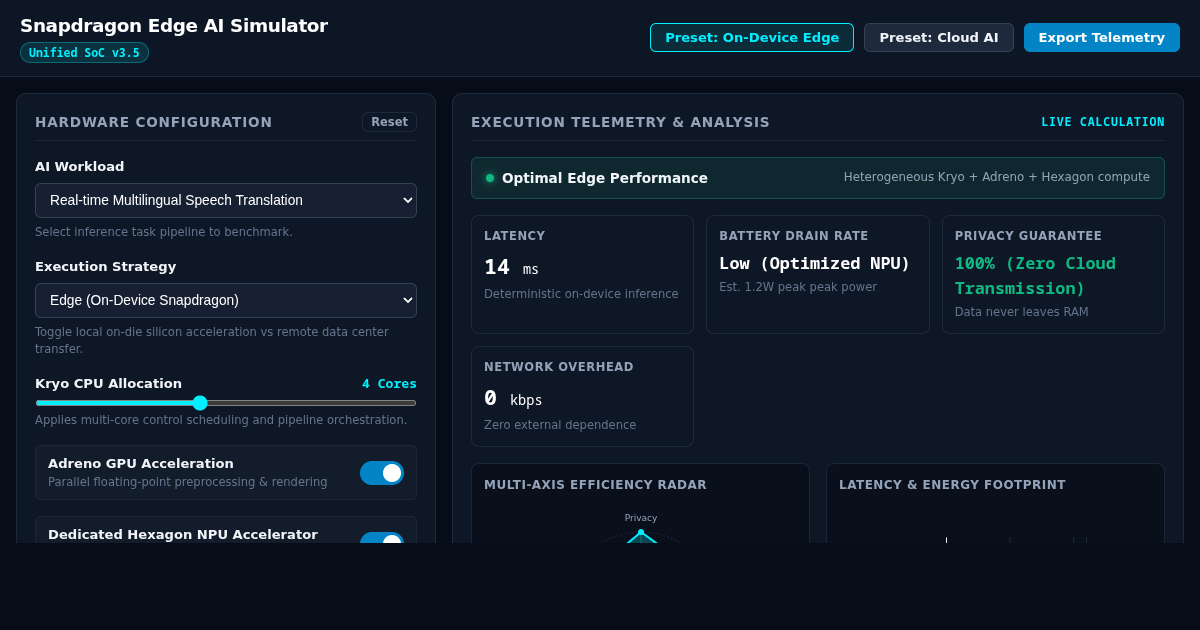Switch to the Cloud AI preset
1200x630 pixels.
coord(939,38)
